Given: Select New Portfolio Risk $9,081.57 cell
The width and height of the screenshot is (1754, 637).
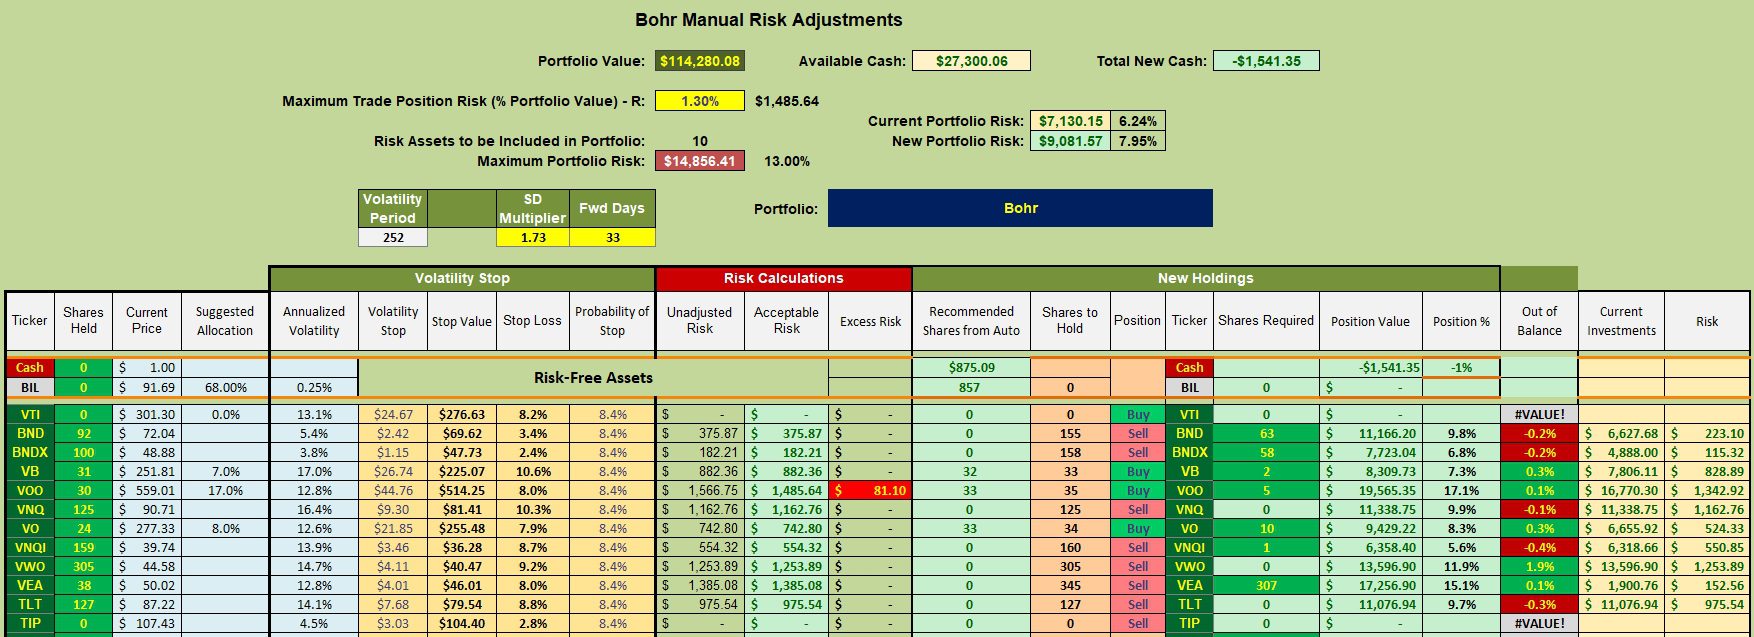Looking at the screenshot, I should (1071, 141).
